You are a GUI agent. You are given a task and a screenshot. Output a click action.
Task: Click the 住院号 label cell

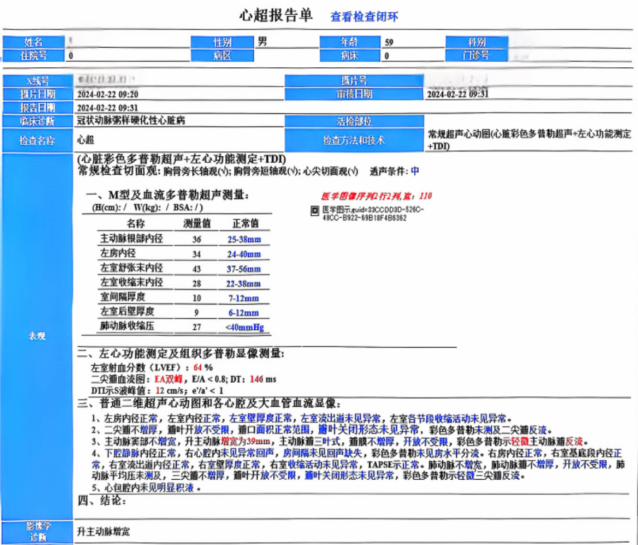33,55
